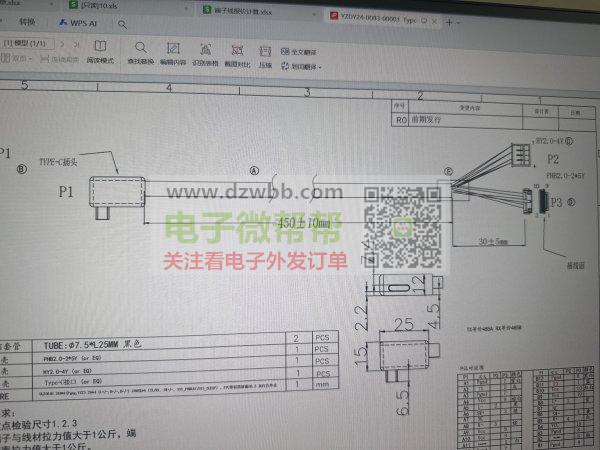Screen dimensions: 600x450
Task: Click the column 4 marker on the drawing border
Action: pyautogui.click(x=169, y=88)
